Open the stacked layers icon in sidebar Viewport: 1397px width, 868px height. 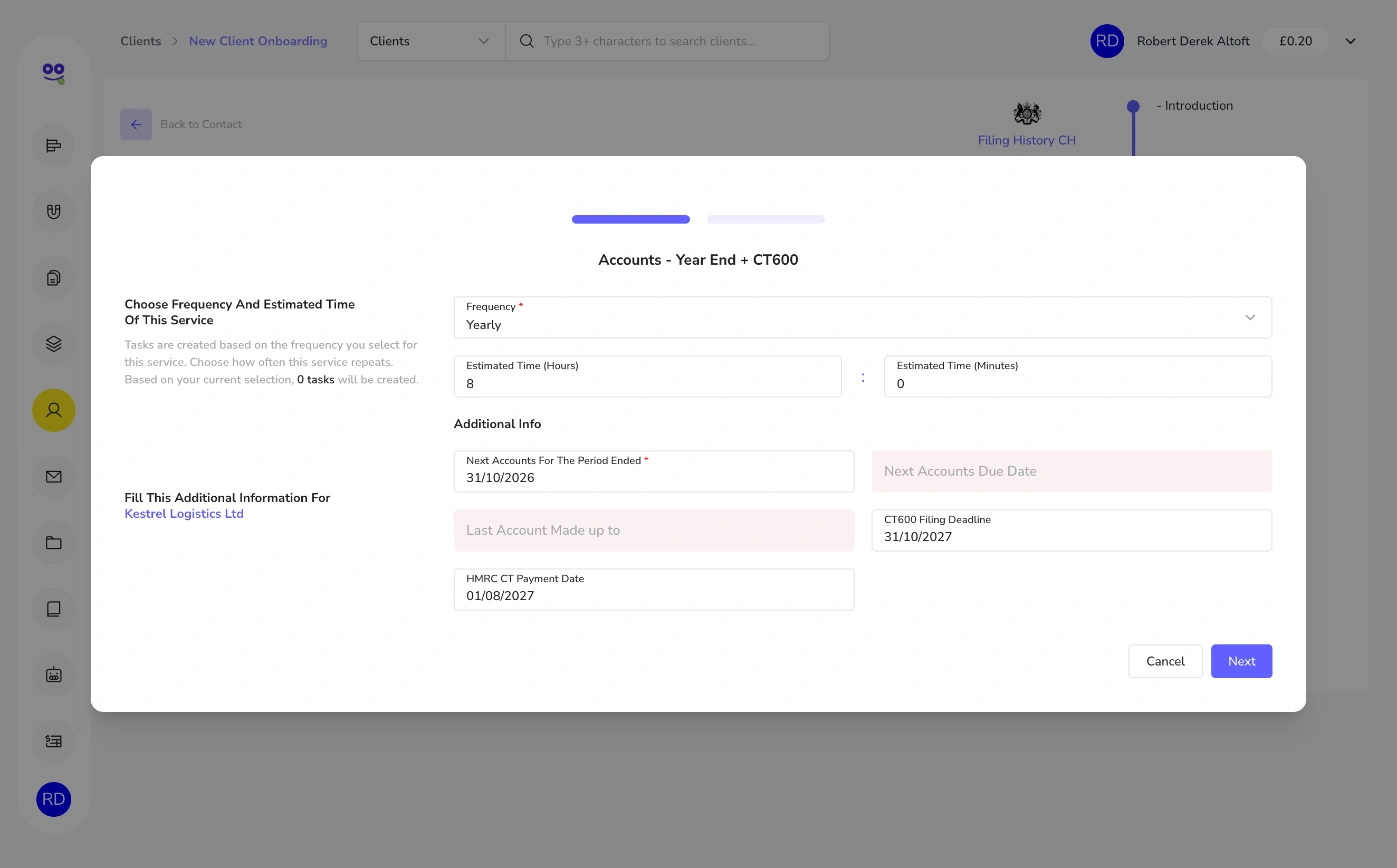click(x=54, y=344)
